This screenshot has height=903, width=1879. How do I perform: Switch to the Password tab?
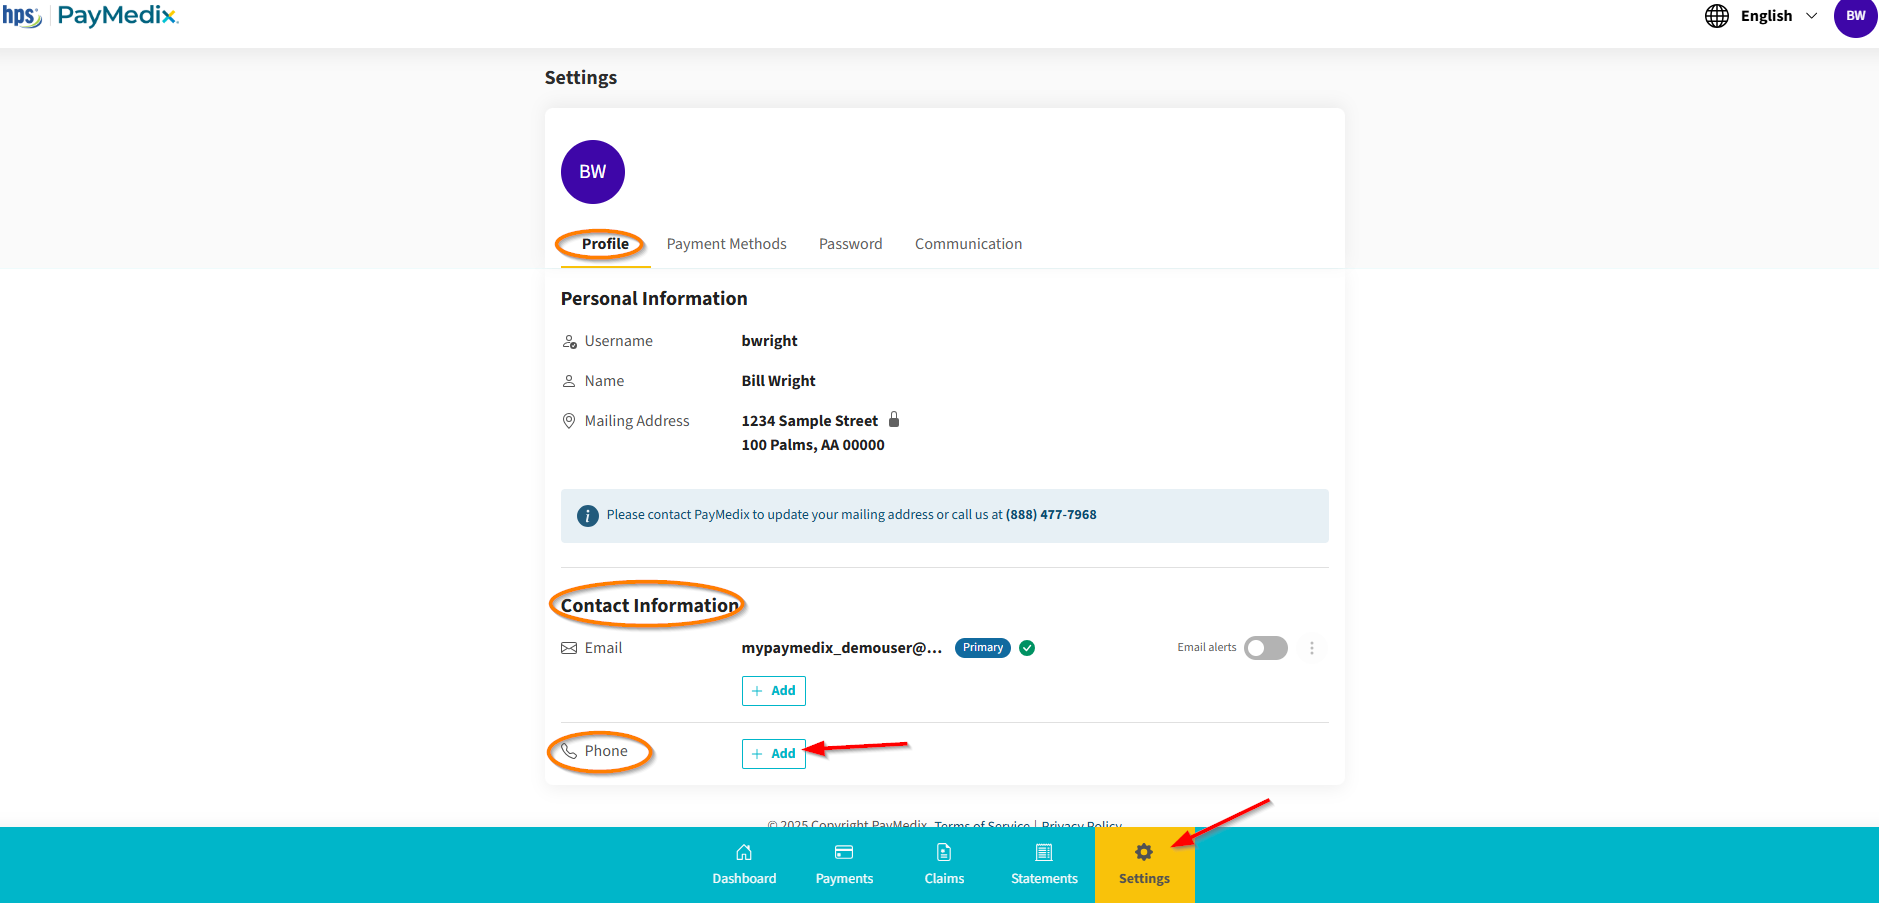850,244
